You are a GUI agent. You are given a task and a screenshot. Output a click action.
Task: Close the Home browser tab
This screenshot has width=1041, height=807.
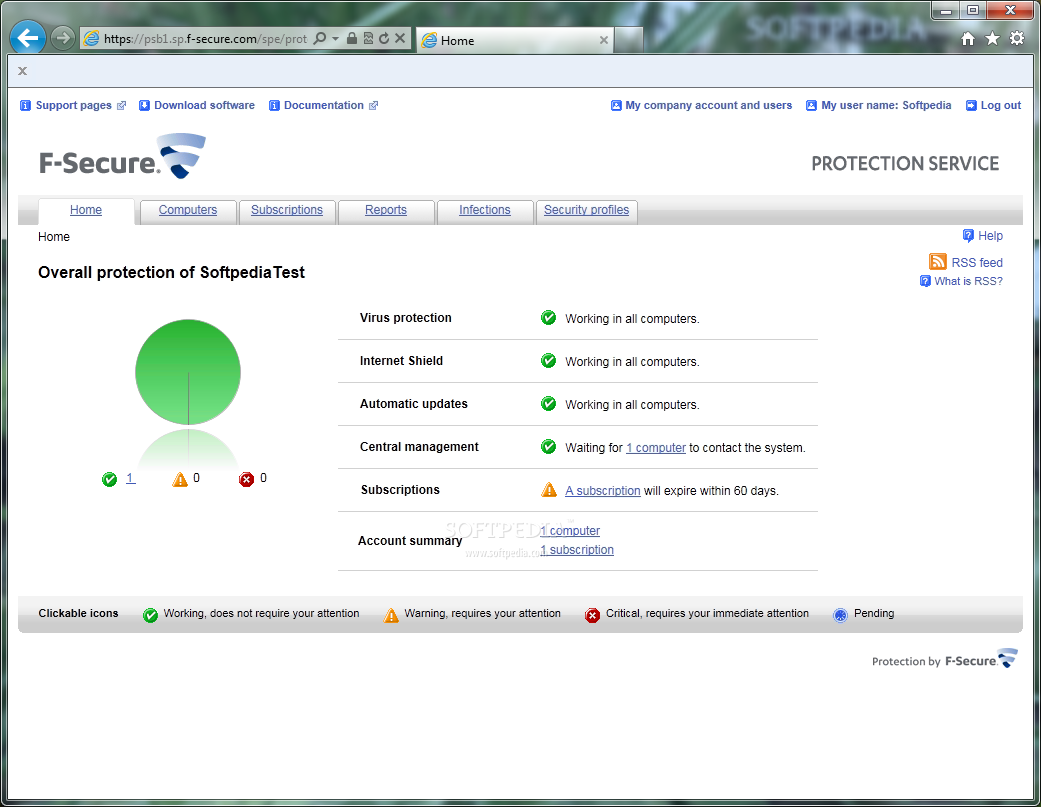click(603, 40)
